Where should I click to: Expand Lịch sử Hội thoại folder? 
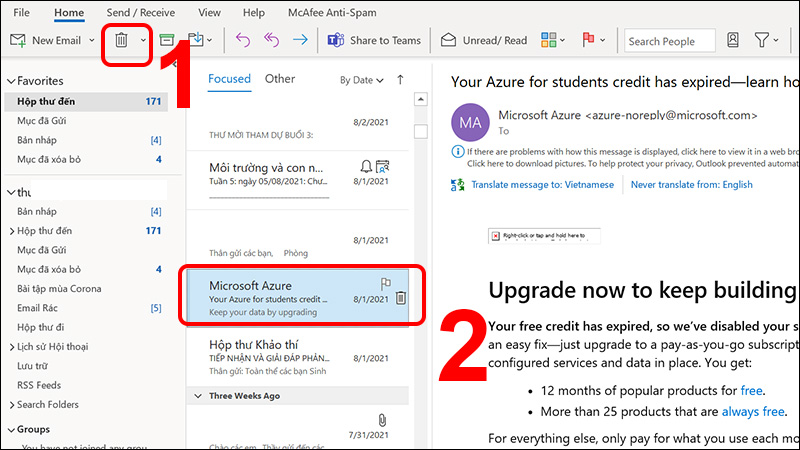pos(12,347)
